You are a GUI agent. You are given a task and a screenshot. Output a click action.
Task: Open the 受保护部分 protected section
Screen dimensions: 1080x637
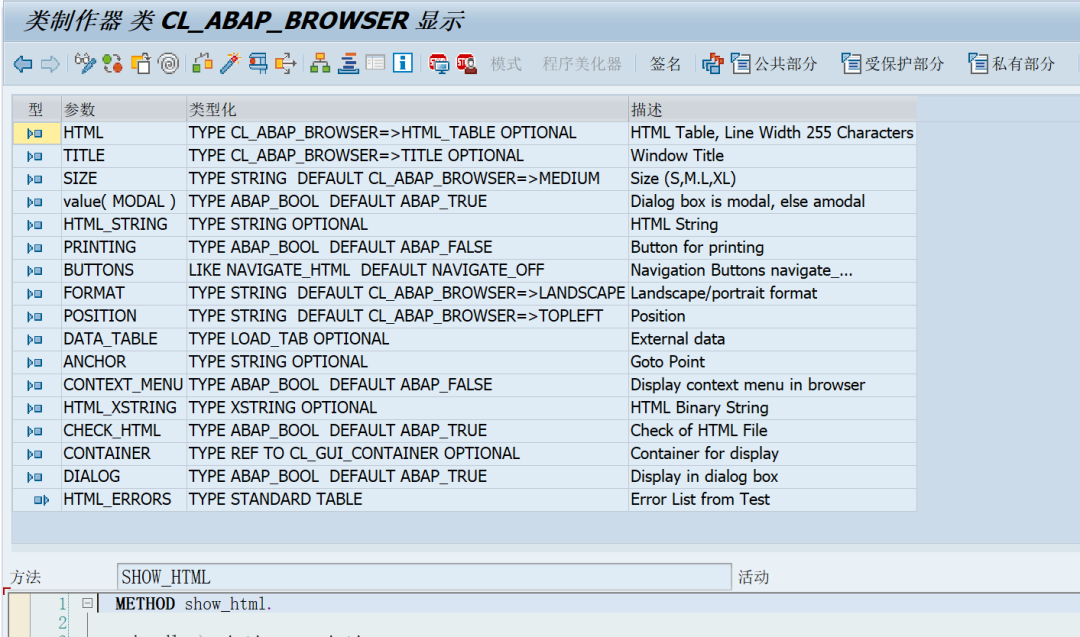point(893,64)
